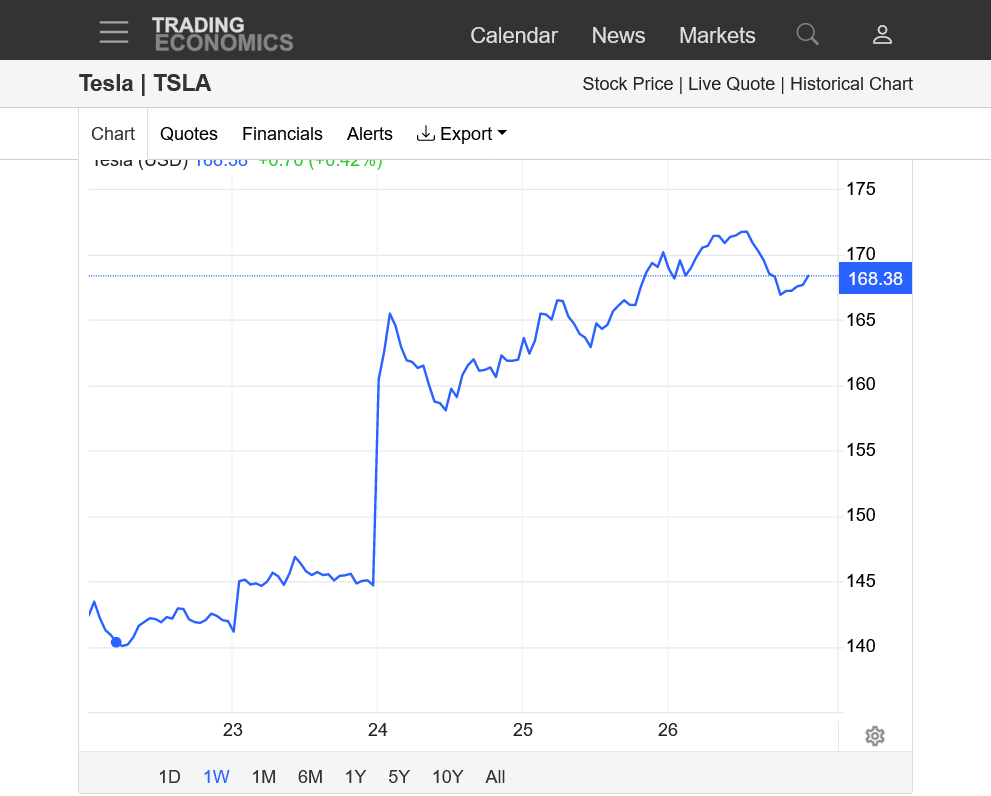
Task: Go to Calendar in top navigation
Action: pos(514,35)
